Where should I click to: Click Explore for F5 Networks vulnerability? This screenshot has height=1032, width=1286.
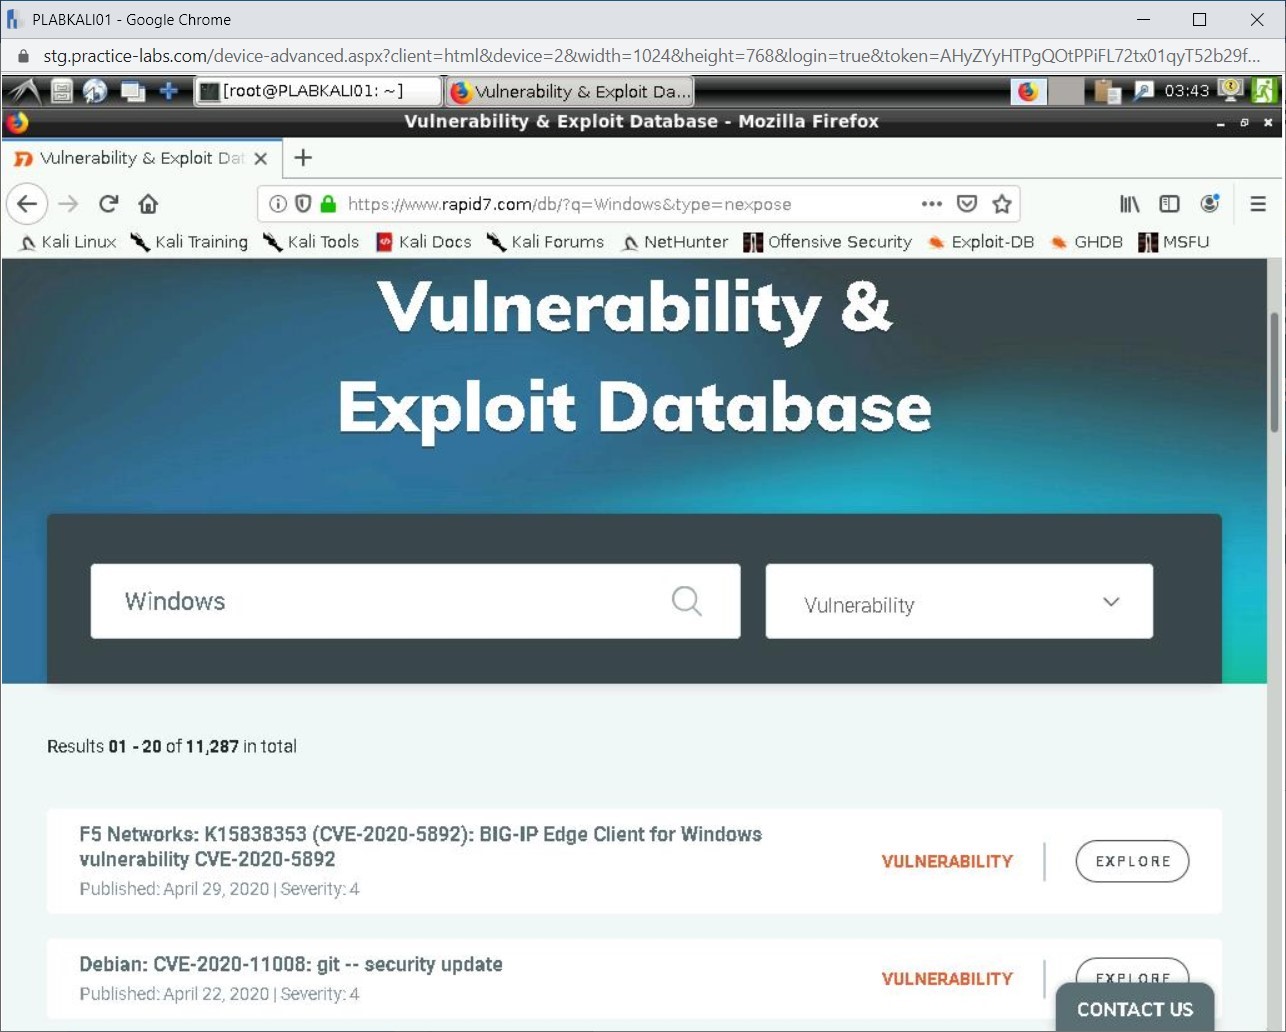point(1132,861)
